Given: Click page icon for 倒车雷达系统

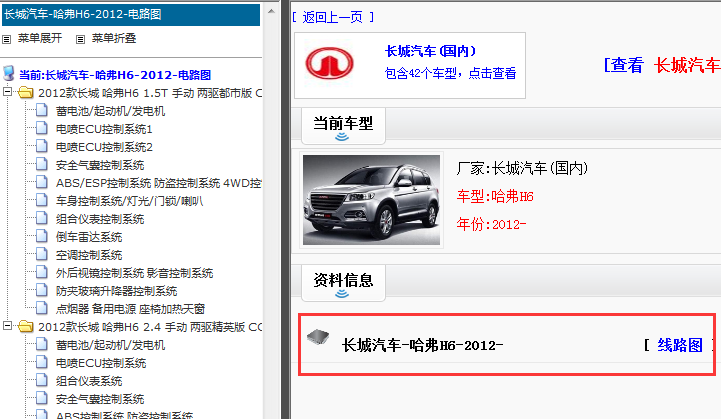Looking at the screenshot, I should coord(42,236).
